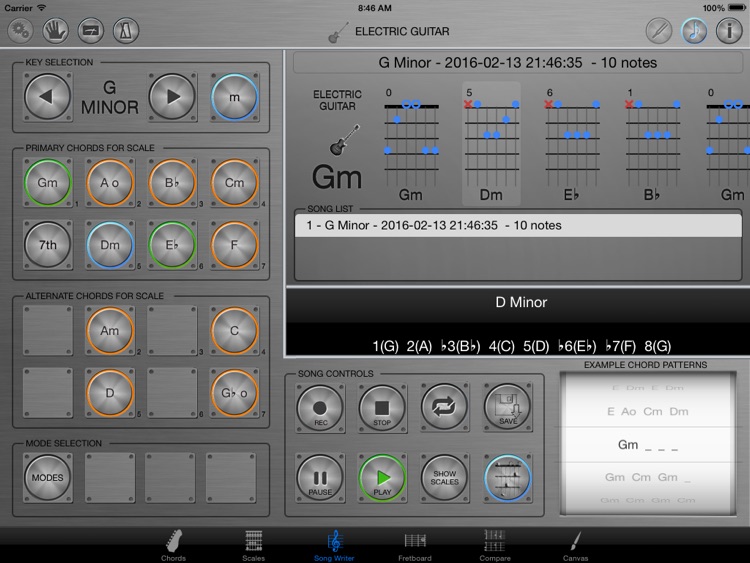Save the song with SAVE button
This screenshot has width=750, height=563.
click(507, 408)
